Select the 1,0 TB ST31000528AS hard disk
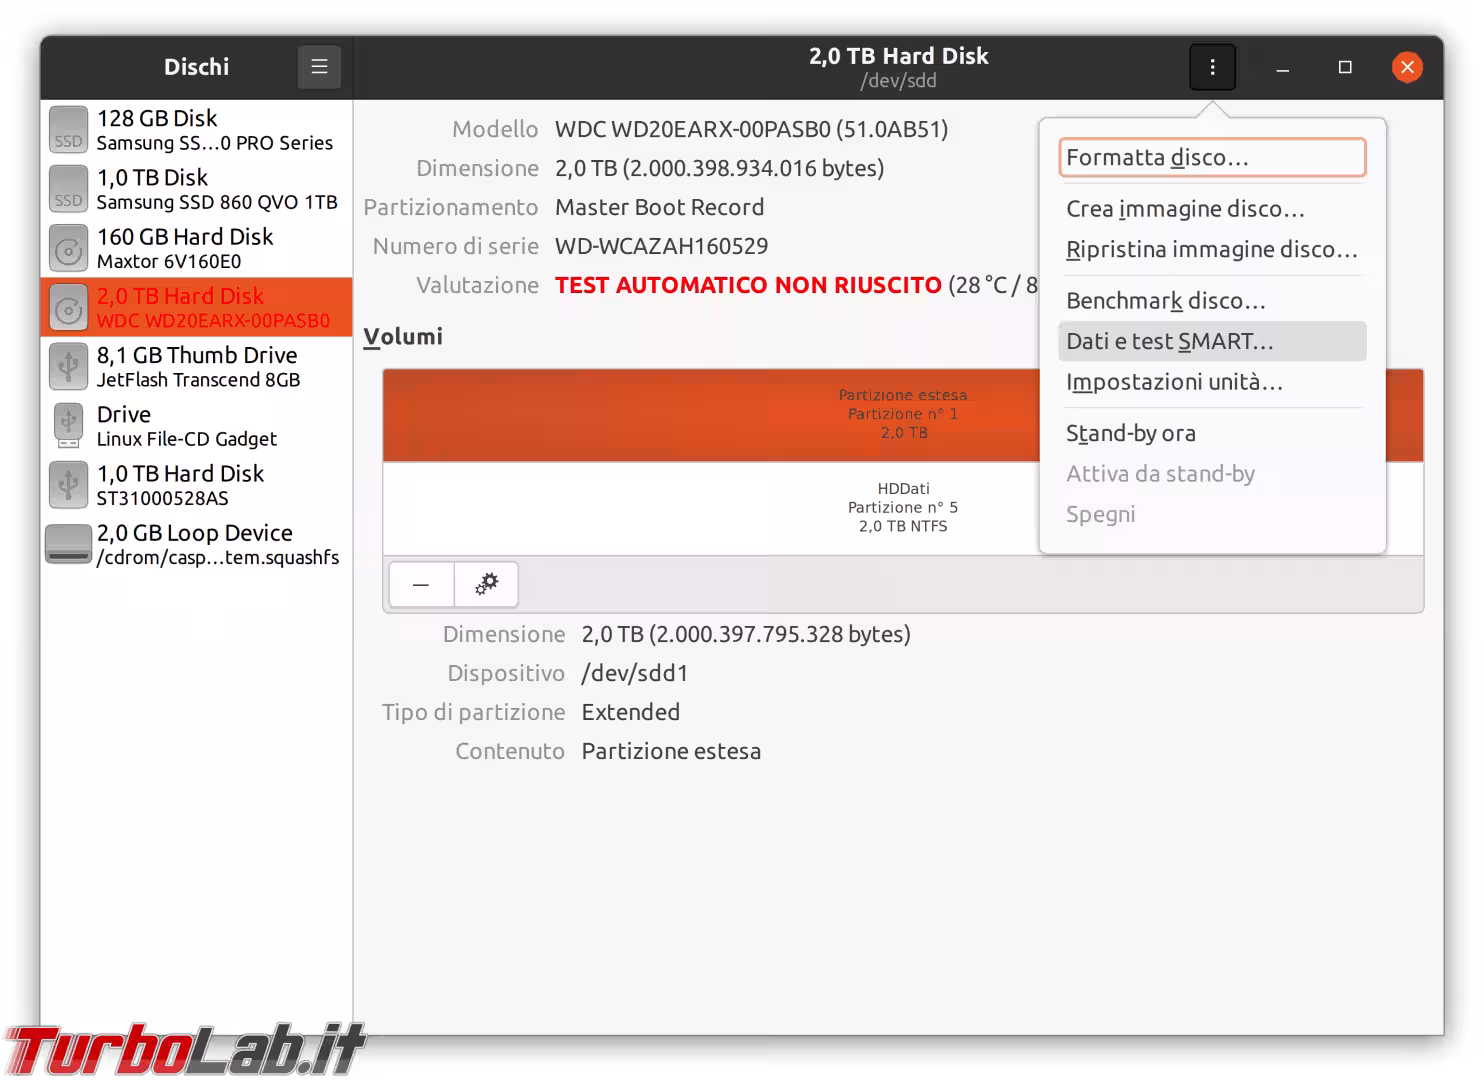Screen dimensions: 1484x1080 (196, 484)
